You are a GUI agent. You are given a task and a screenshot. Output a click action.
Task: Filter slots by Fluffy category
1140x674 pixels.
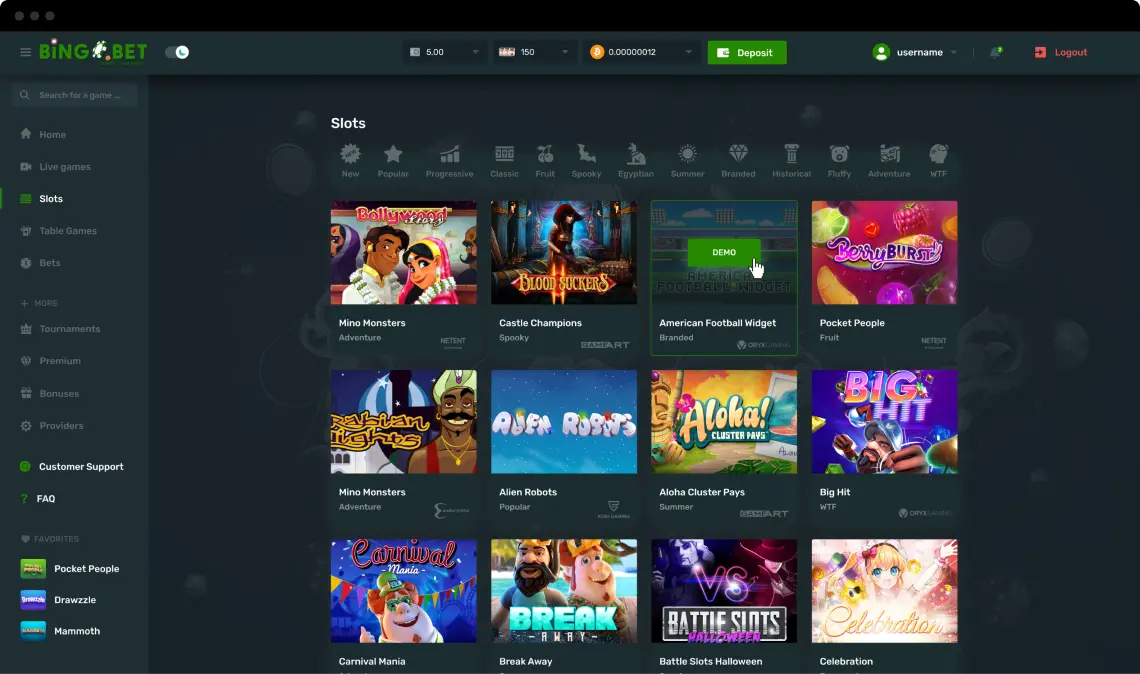tap(840, 161)
